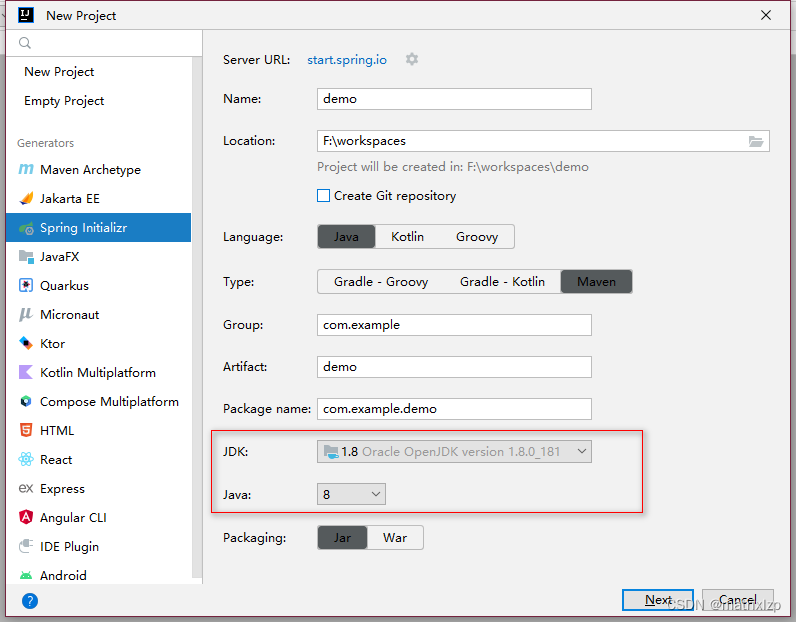
Task: Select the Express generator label
Action: [x=62, y=489]
